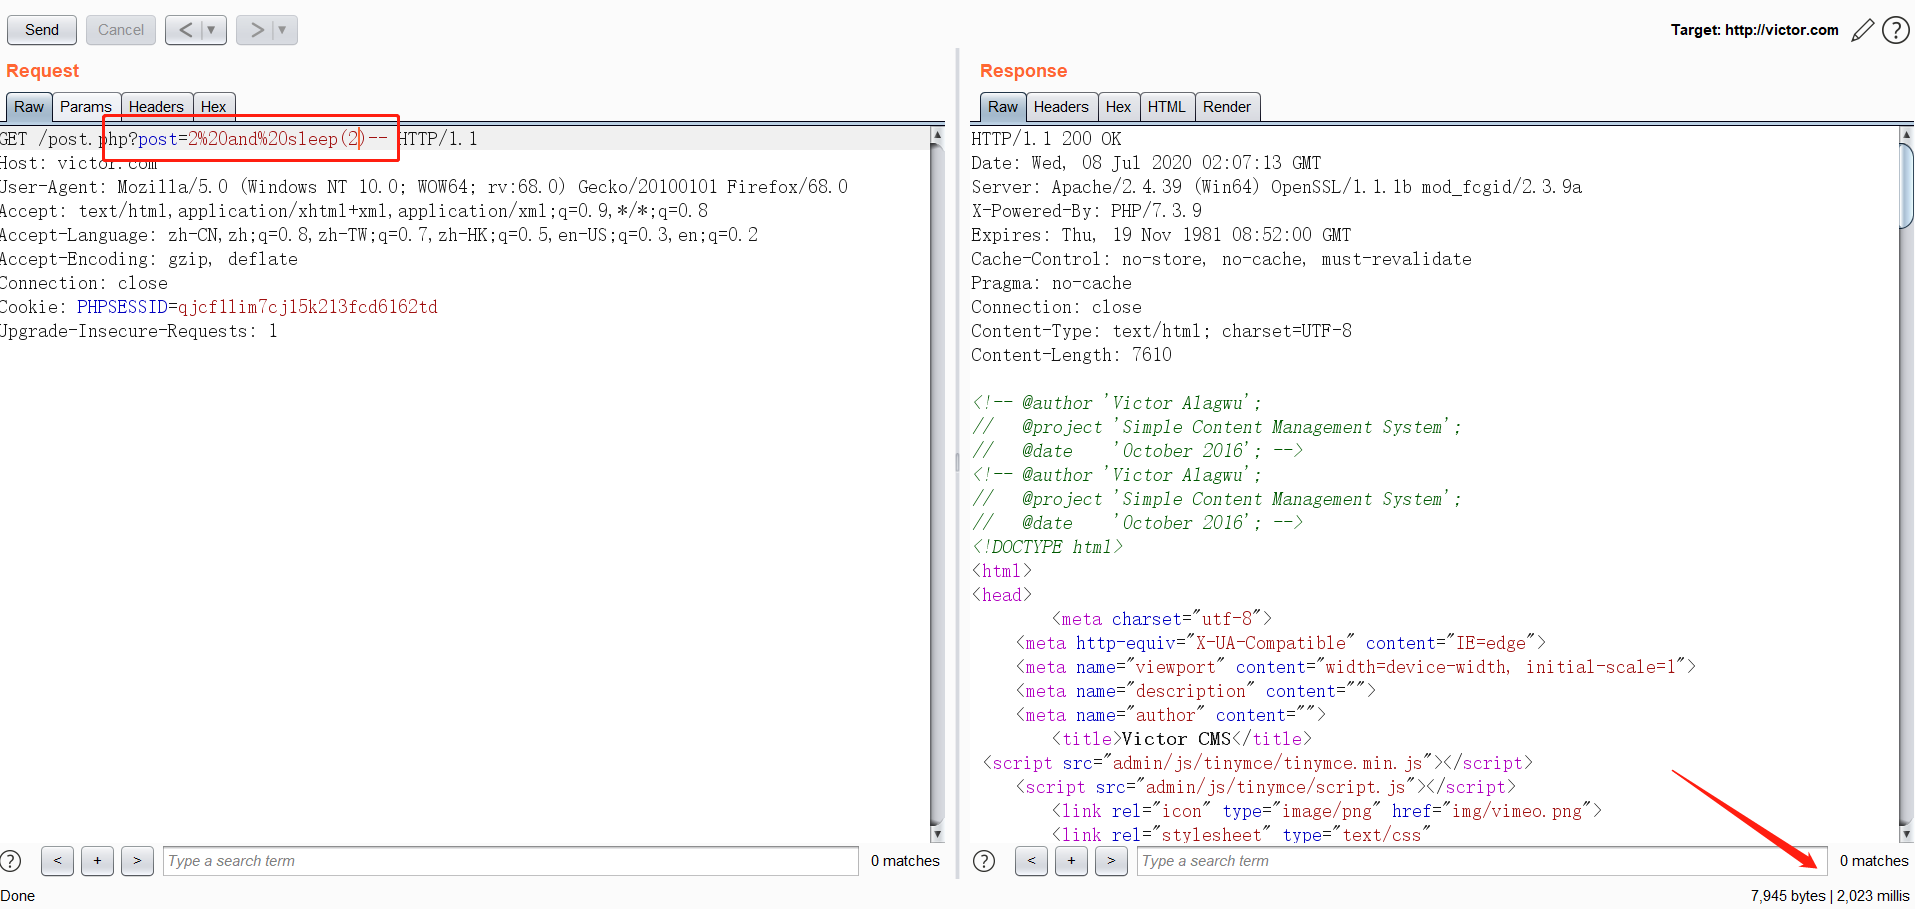Open help via top-right question mark icon
Image resolution: width=1915 pixels, height=909 pixels.
click(1896, 30)
